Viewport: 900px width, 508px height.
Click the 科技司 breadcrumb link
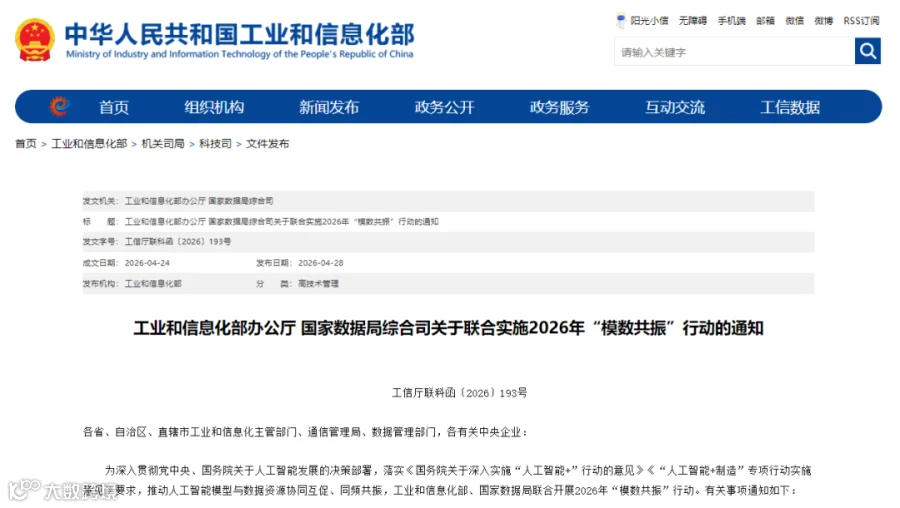tap(215, 144)
